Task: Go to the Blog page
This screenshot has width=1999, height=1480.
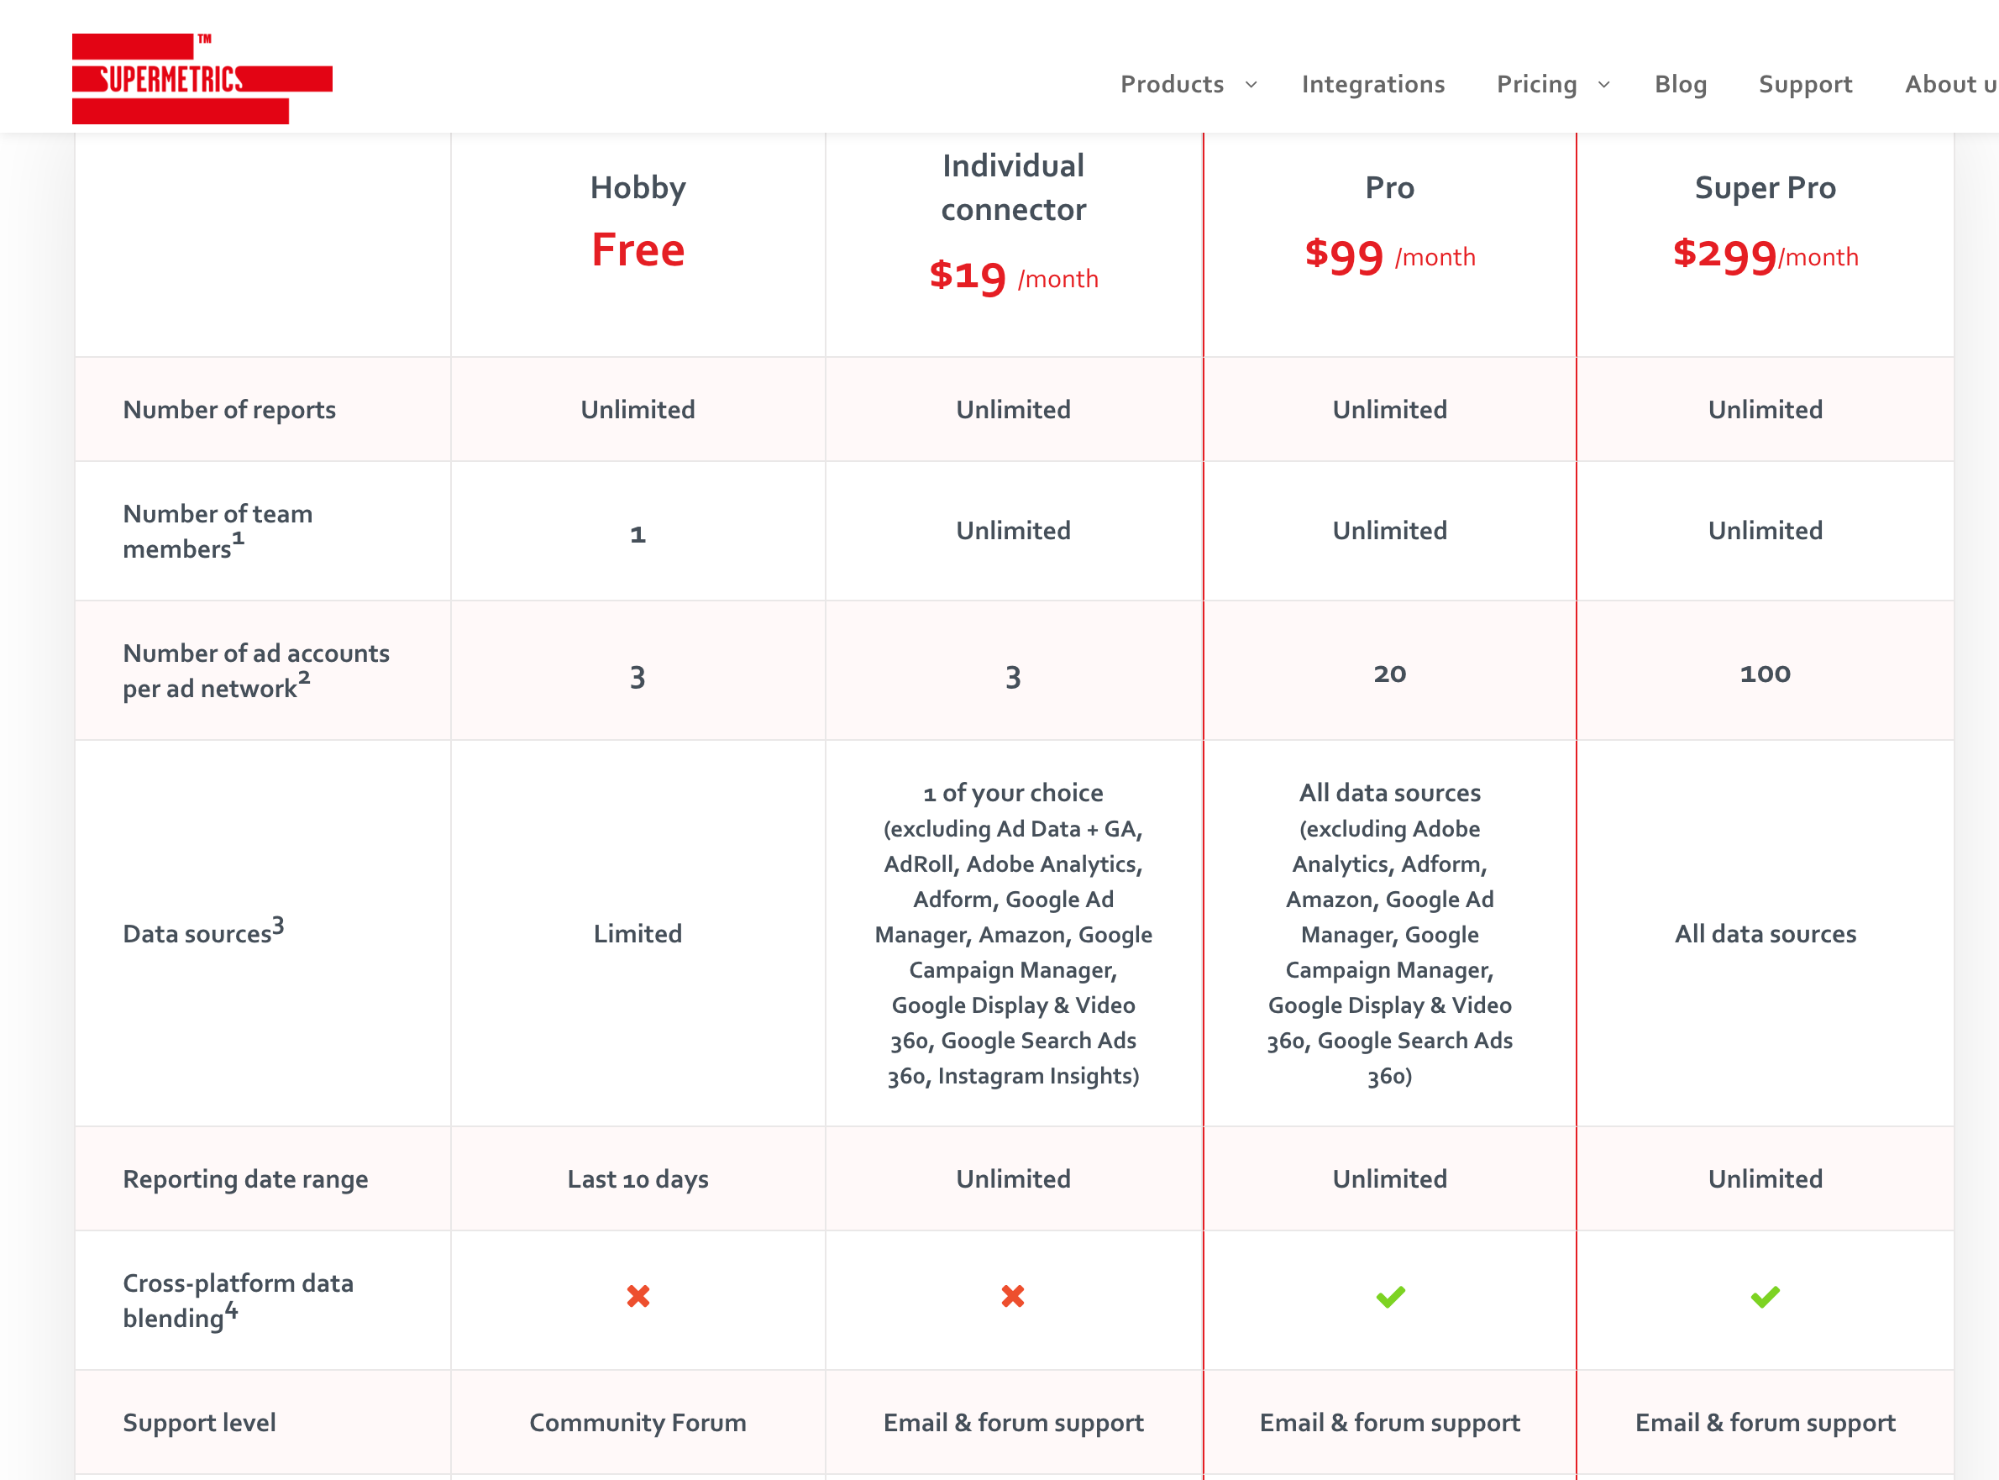Action: [1680, 84]
